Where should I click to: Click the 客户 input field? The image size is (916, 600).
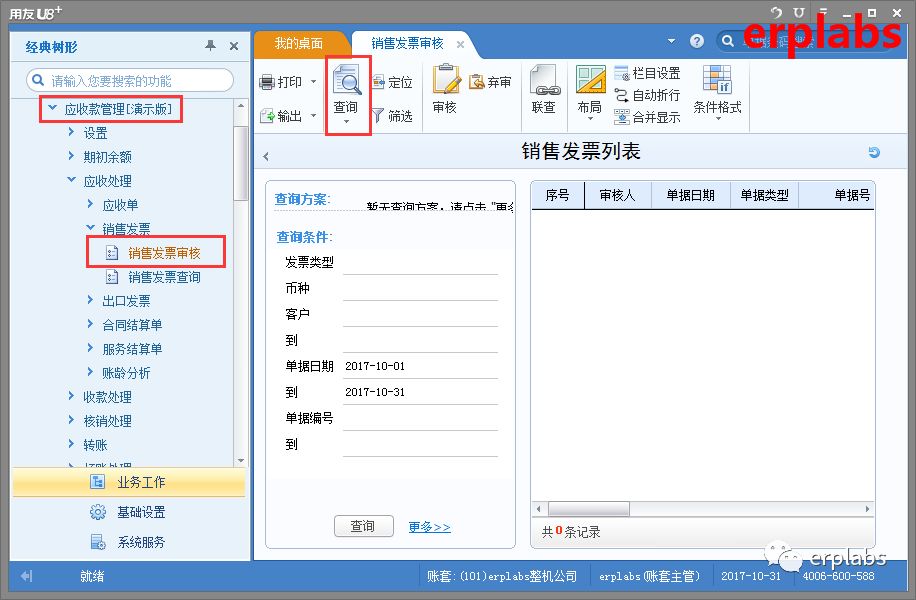(x=420, y=314)
